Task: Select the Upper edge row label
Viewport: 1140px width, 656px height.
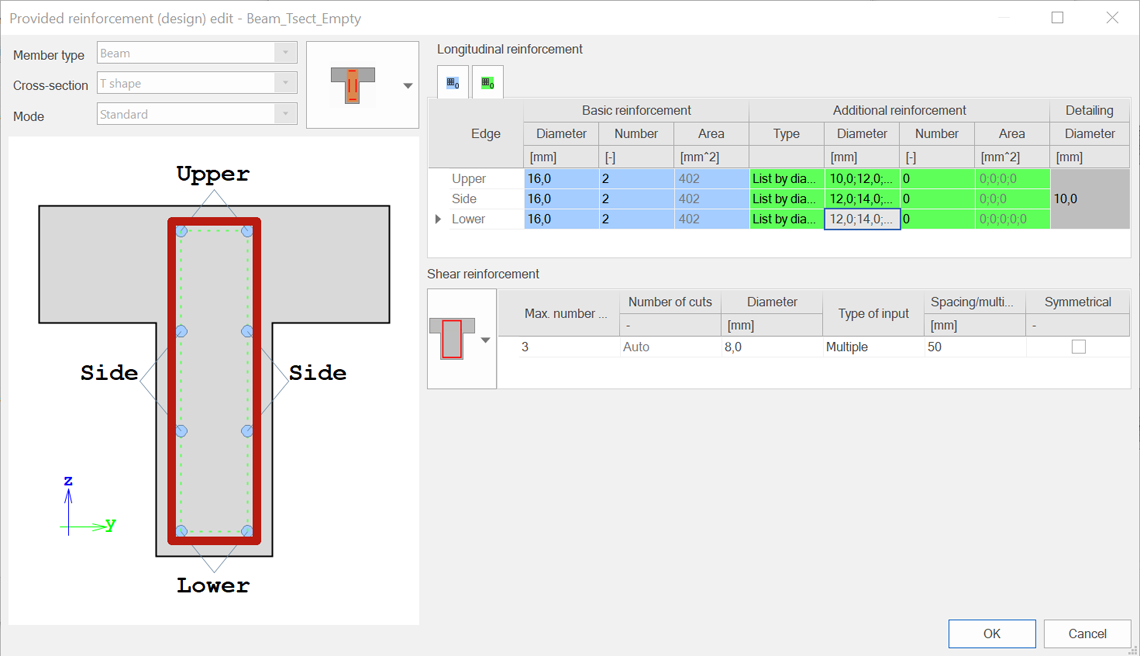Action: tap(468, 178)
